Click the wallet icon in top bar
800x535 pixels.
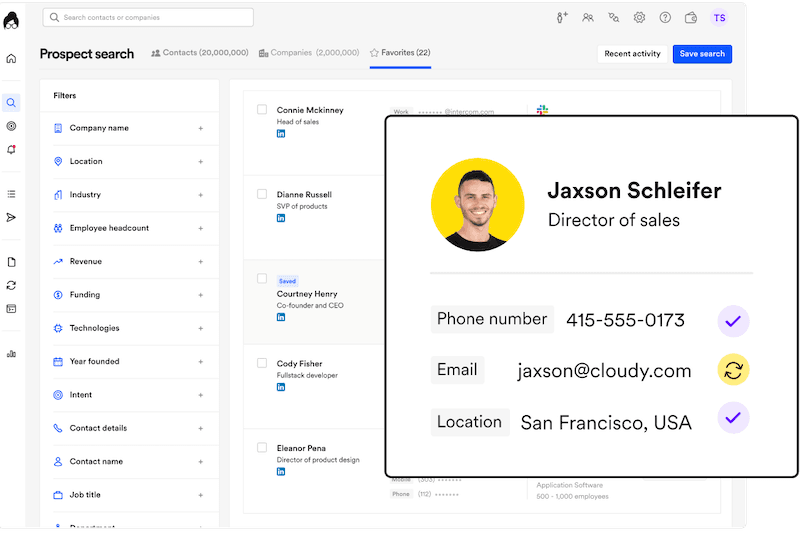click(691, 18)
